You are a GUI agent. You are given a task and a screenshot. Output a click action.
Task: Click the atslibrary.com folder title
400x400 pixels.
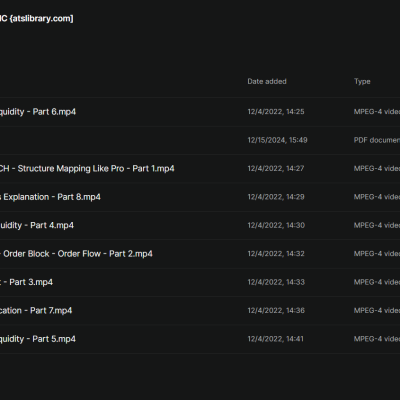tap(36, 18)
